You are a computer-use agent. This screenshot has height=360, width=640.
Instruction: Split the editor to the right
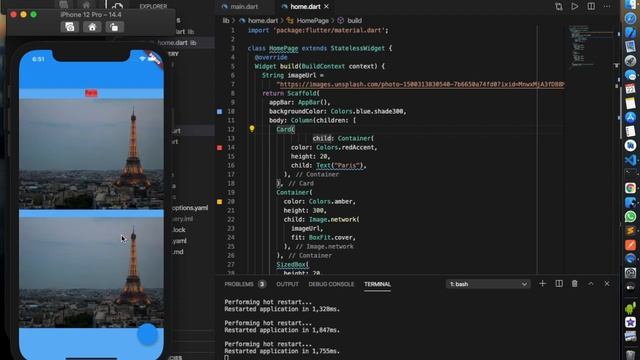coord(591,7)
